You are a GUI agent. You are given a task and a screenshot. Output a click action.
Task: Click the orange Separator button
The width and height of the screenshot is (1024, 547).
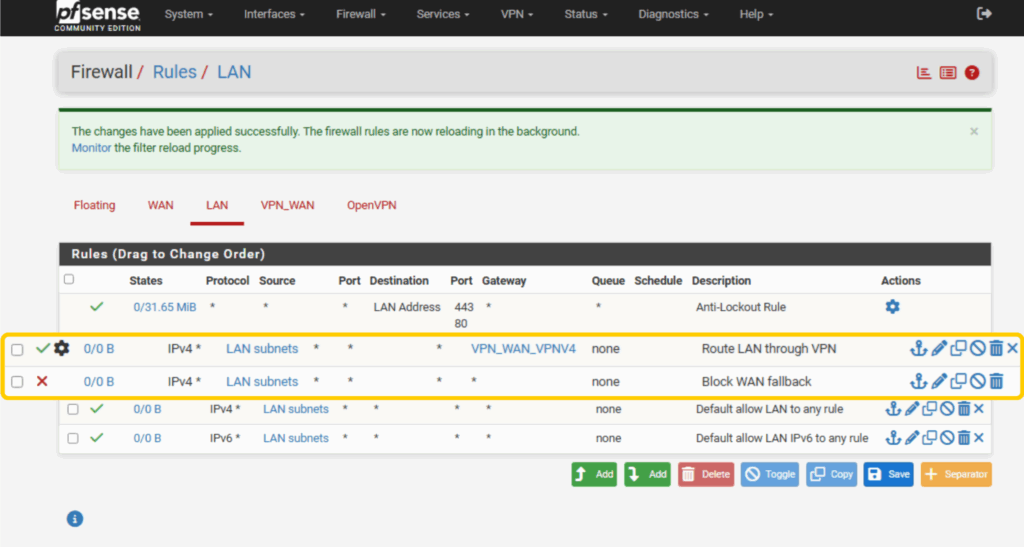coord(956,475)
